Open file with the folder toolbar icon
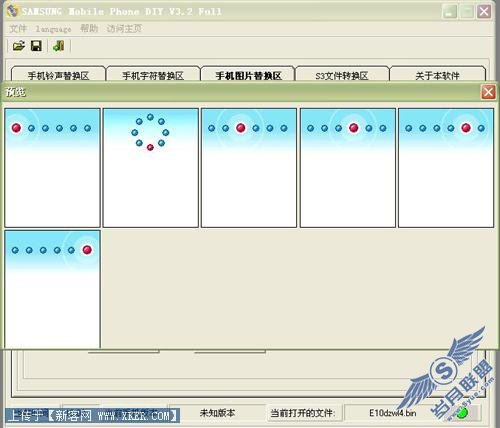Screen dimensions: 500x428 pyautogui.click(x=19, y=46)
